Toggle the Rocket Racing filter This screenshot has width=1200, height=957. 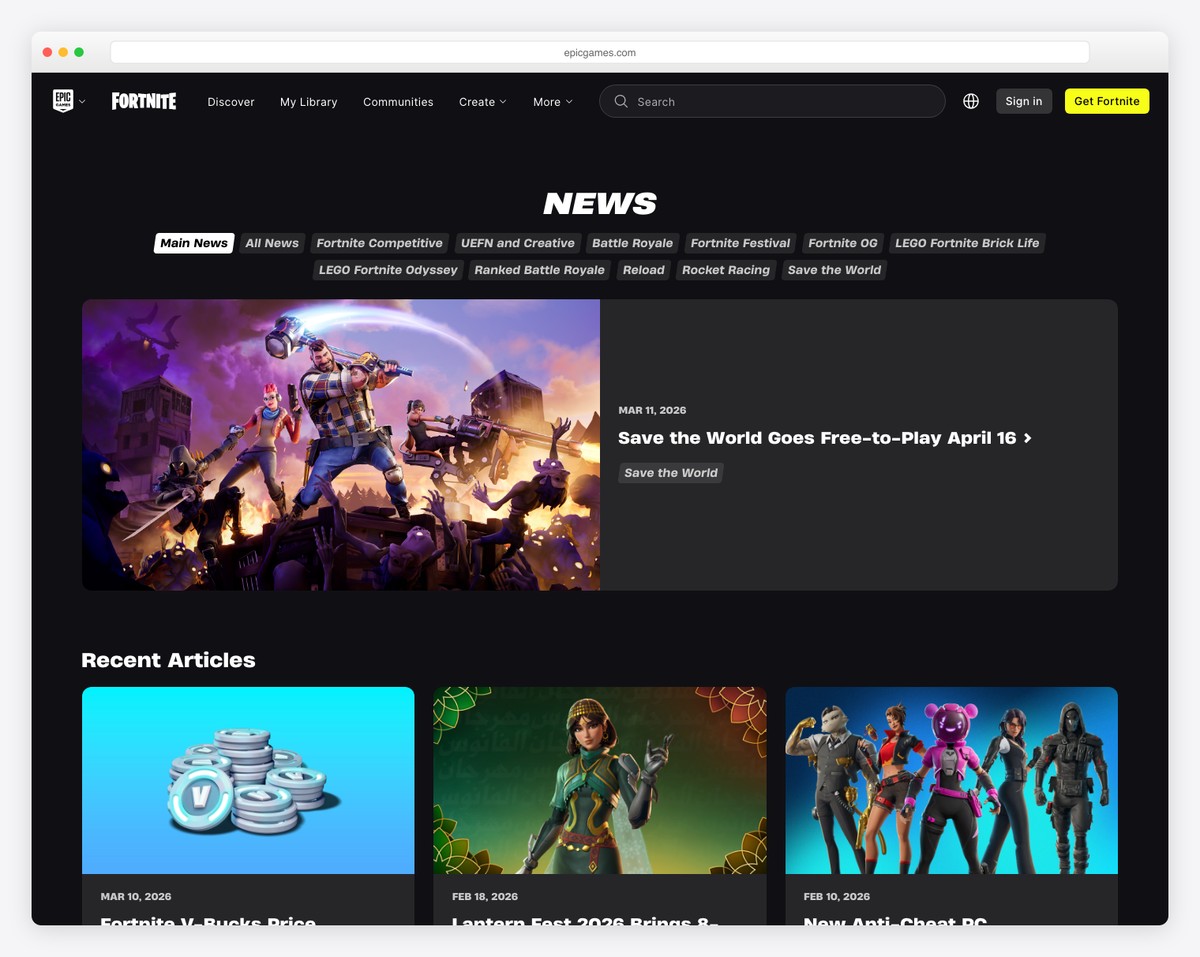click(x=726, y=269)
